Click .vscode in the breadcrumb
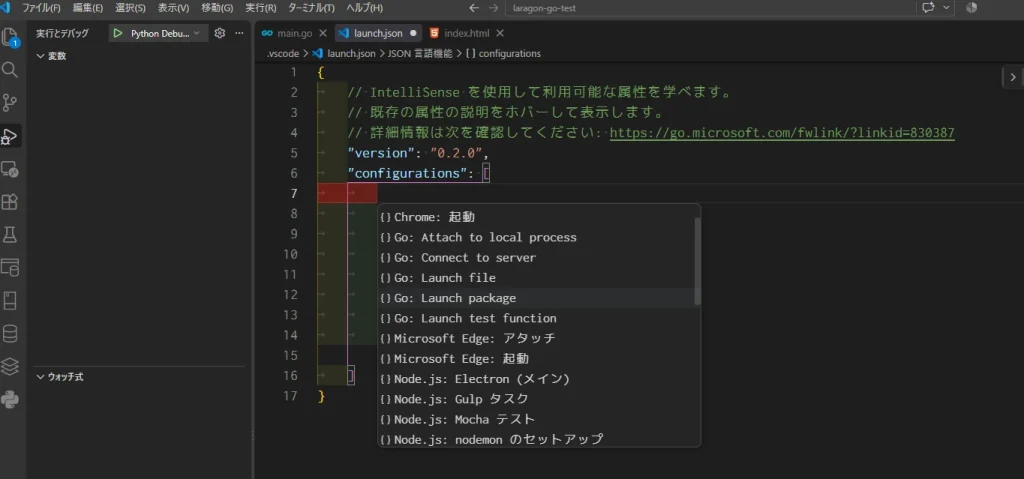The image size is (1024, 479). pyautogui.click(x=283, y=54)
